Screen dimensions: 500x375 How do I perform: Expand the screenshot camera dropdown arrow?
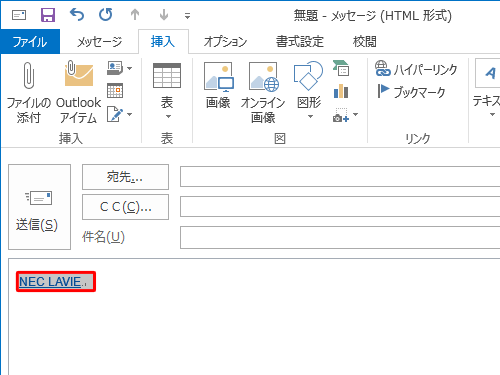(356, 114)
